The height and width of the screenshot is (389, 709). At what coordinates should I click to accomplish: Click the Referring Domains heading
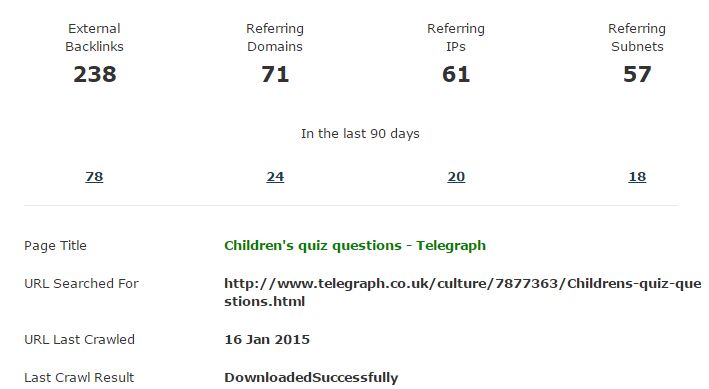[275, 38]
